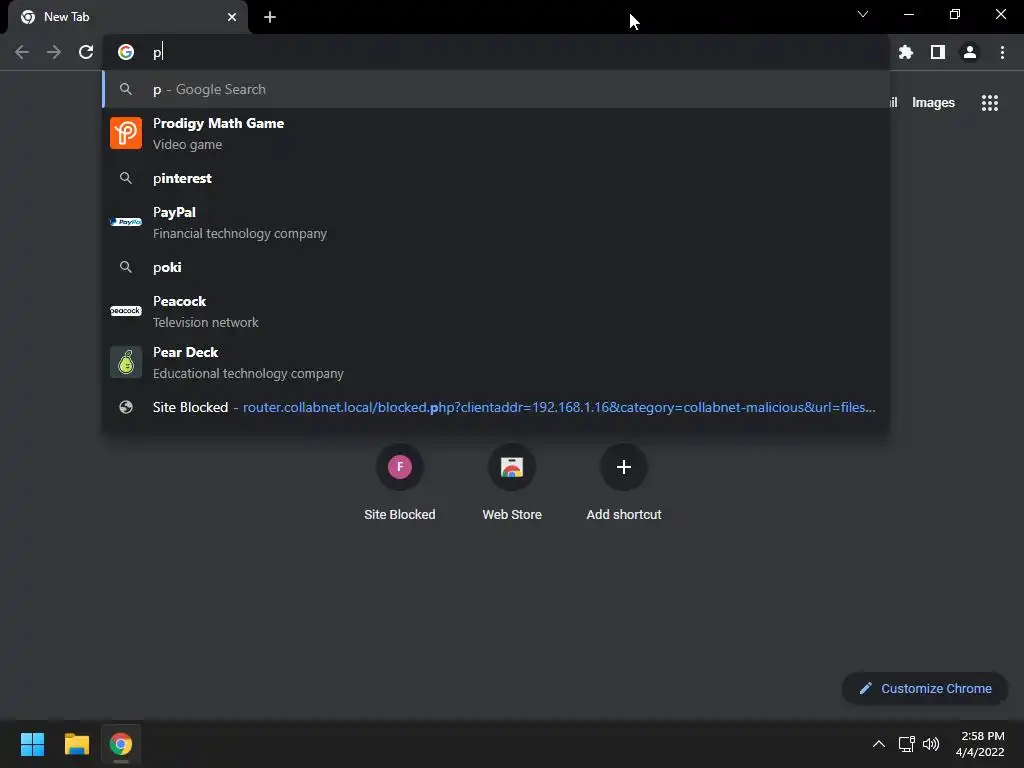Image resolution: width=1024 pixels, height=768 pixels.
Task: Reload the page with the refresh icon
Action: point(86,52)
